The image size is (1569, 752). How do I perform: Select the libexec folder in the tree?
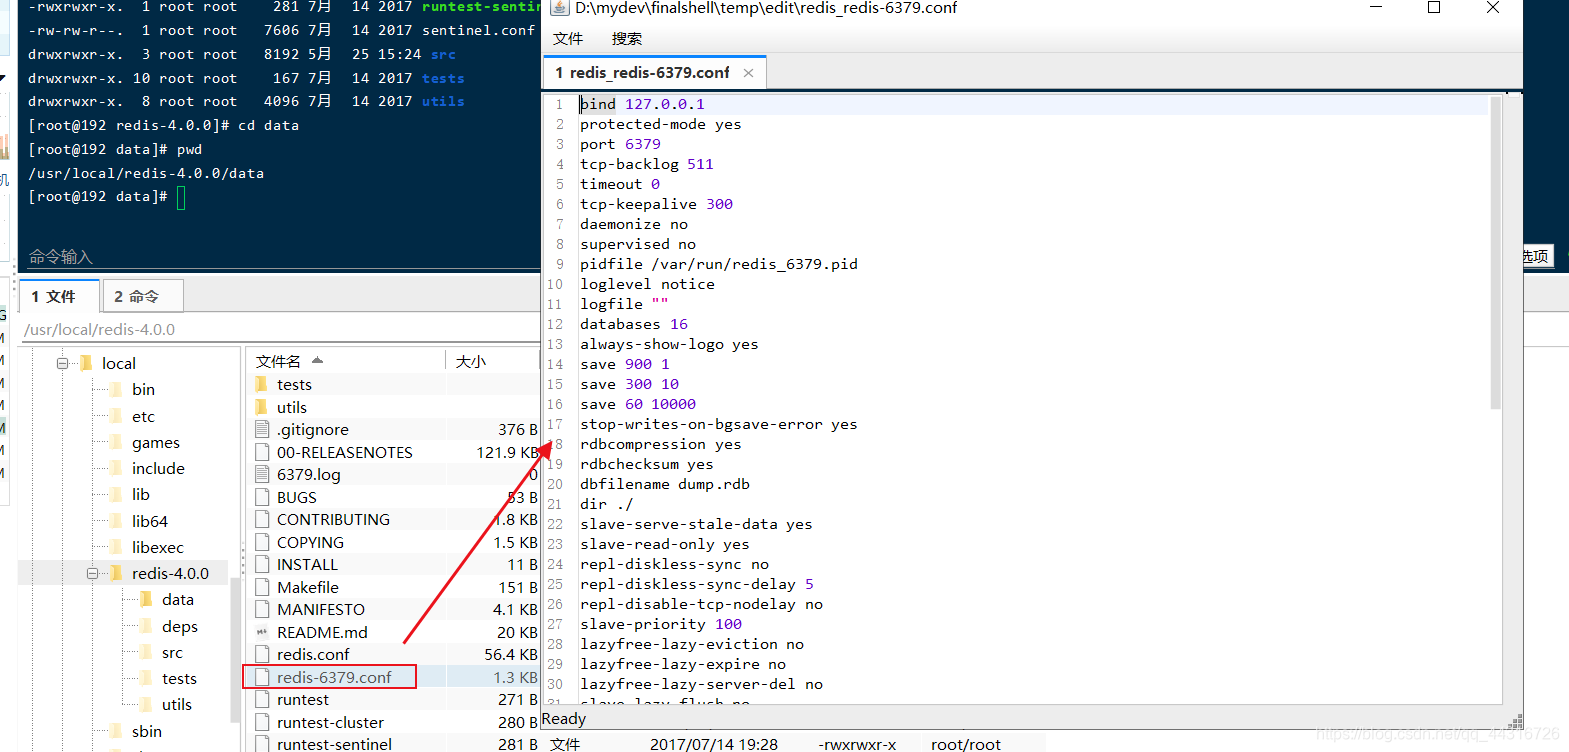click(x=158, y=547)
